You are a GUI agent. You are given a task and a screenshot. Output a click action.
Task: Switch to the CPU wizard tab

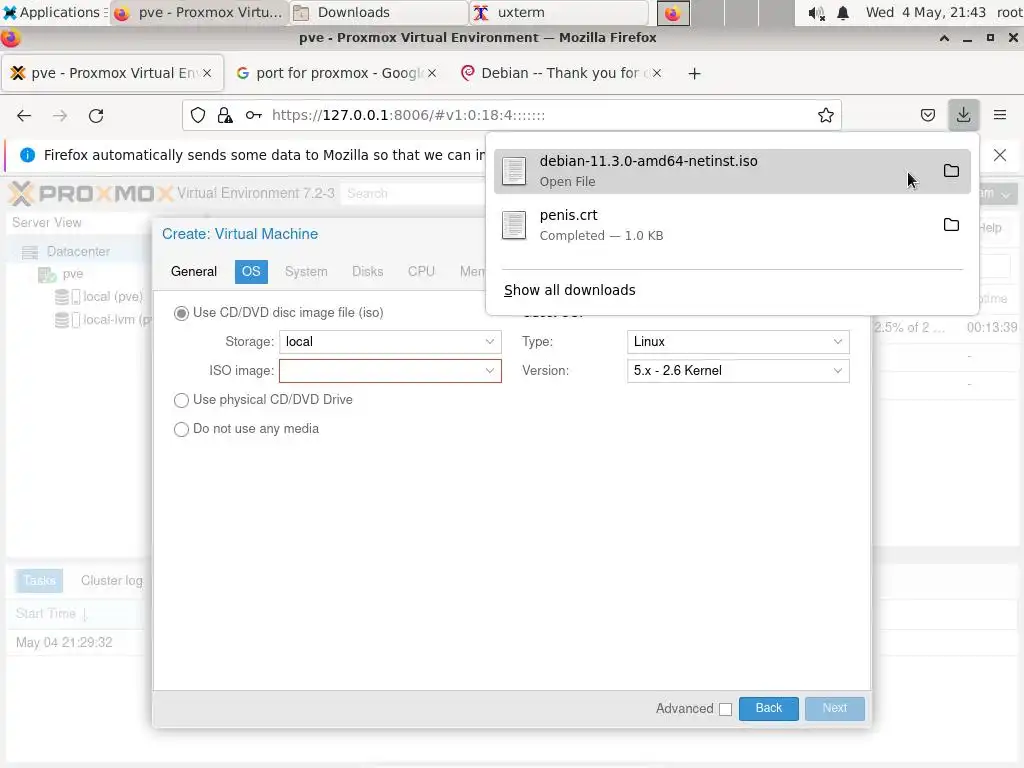(421, 272)
